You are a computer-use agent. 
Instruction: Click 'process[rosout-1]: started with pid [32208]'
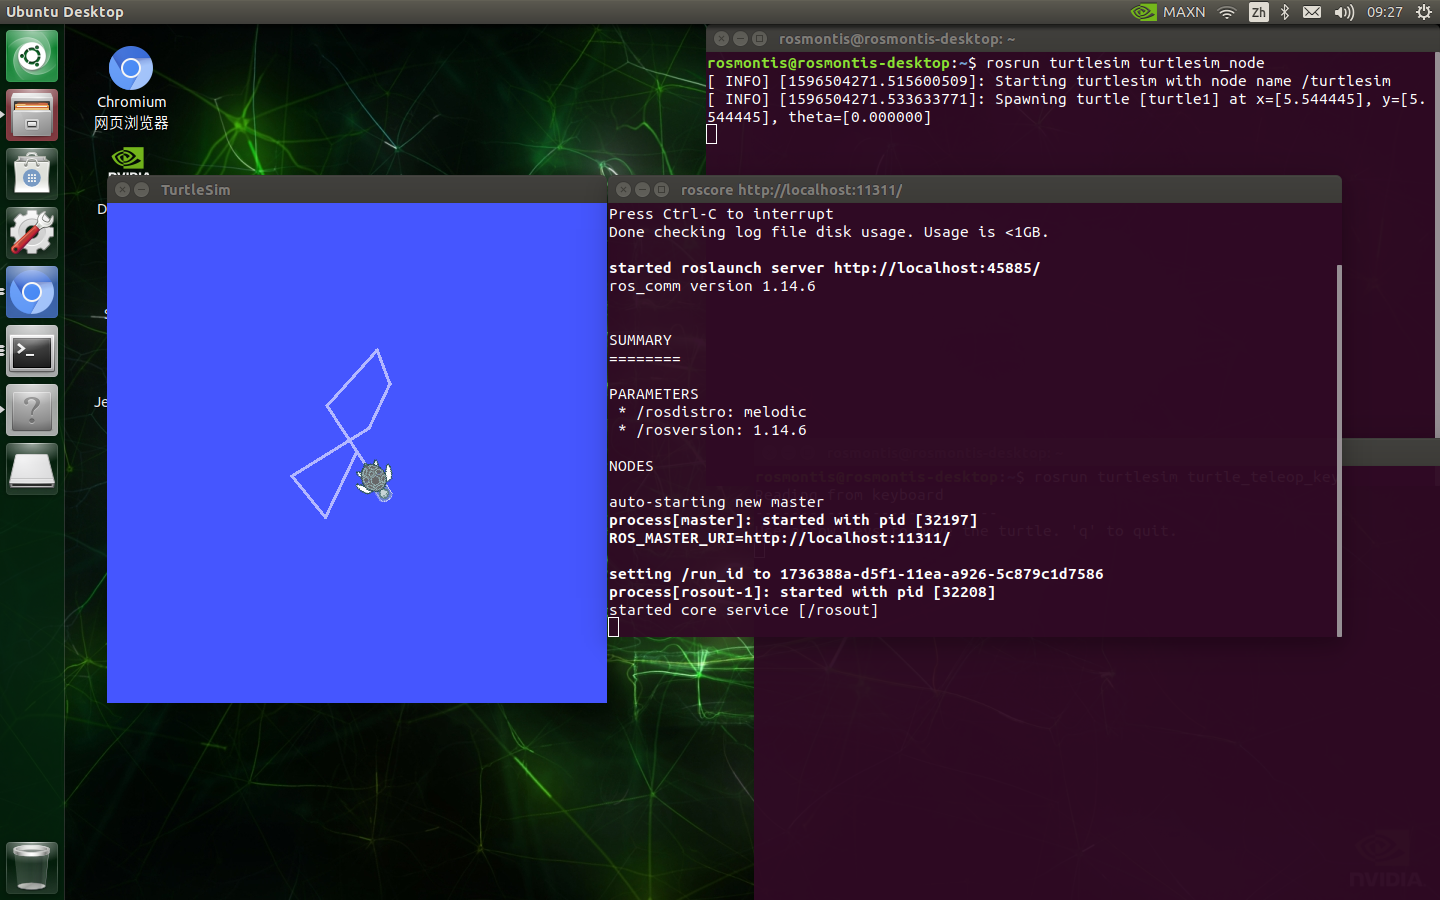coord(802,592)
